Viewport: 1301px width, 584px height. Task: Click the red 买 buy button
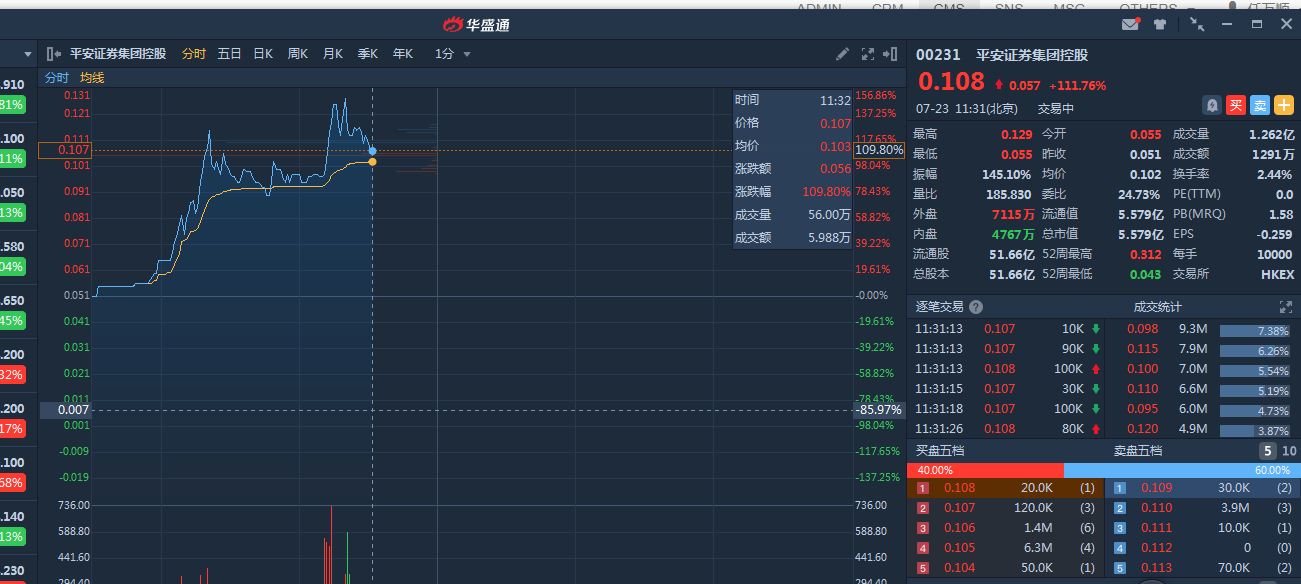[1236, 105]
